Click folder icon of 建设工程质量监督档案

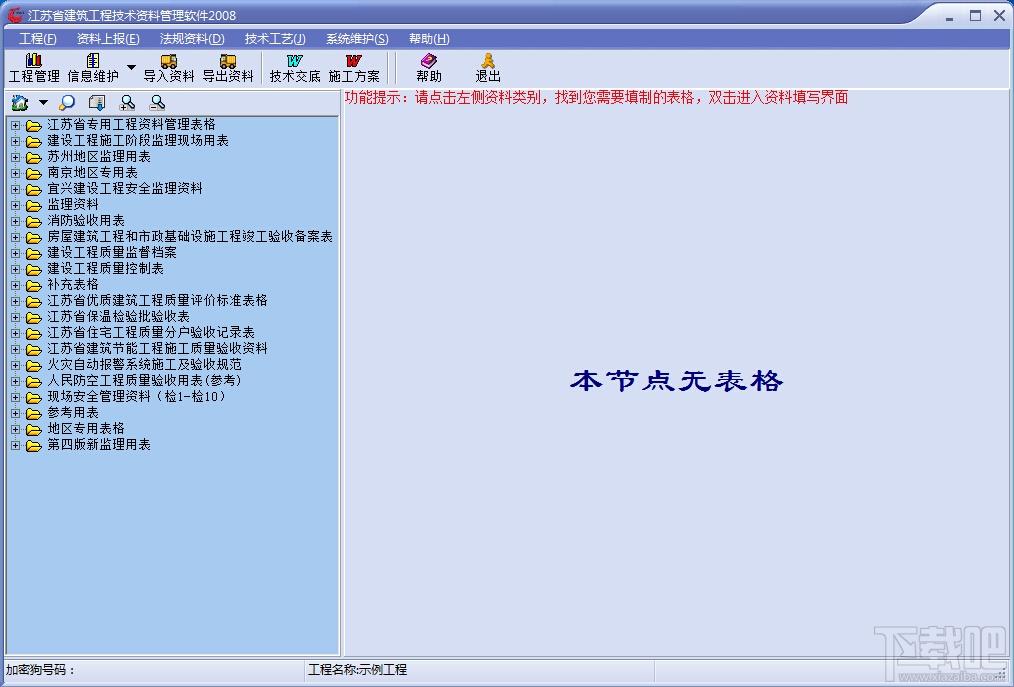[34, 254]
